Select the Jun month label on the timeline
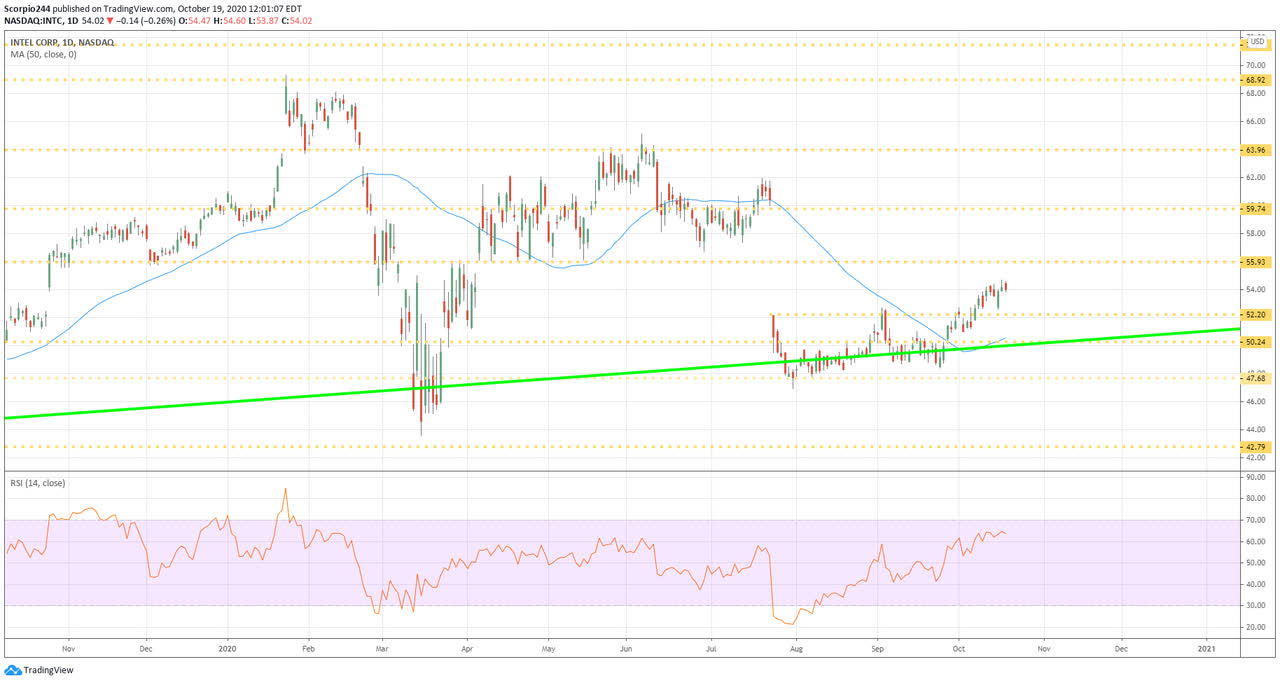Screen dimensions: 1280x683 (626, 648)
